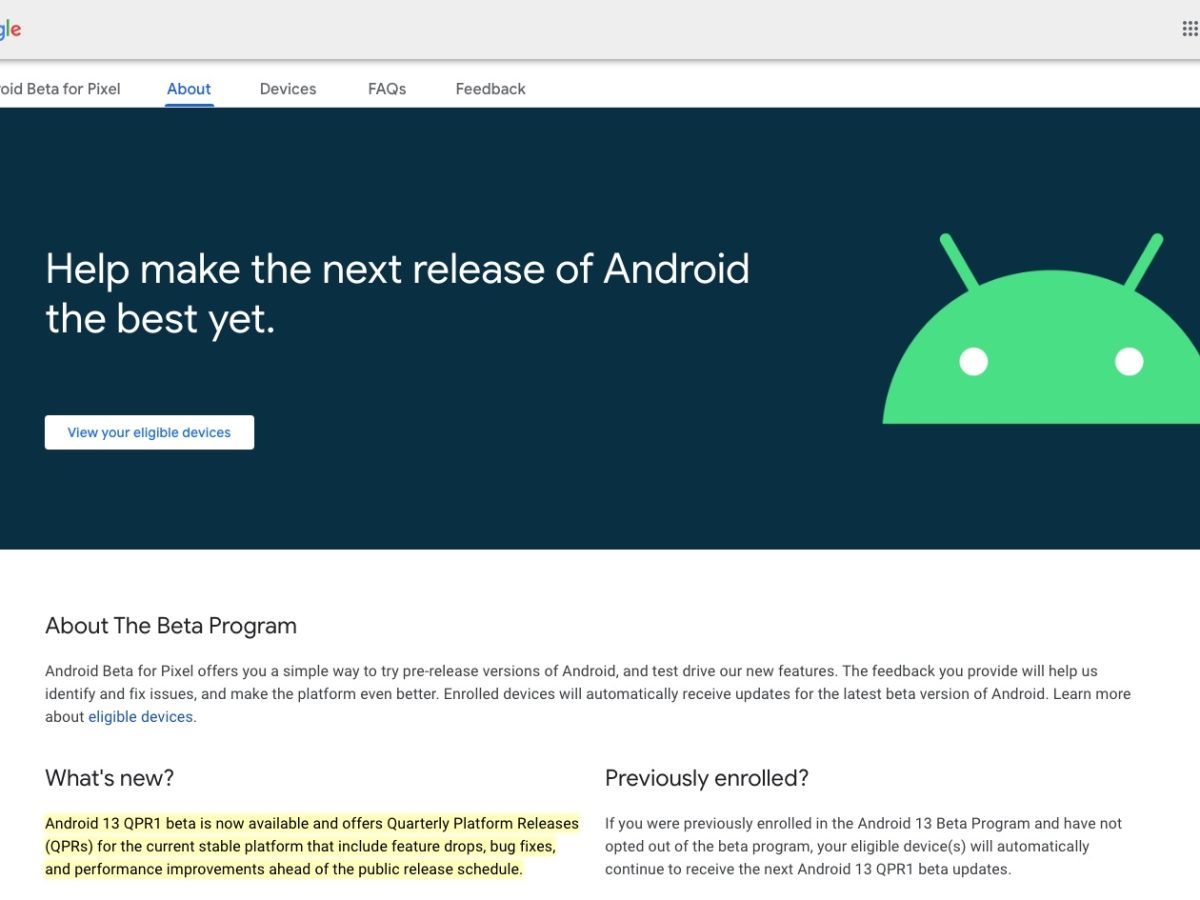Click the paragraph under Previously enrolled
This screenshot has width=1200, height=900.
(863, 846)
